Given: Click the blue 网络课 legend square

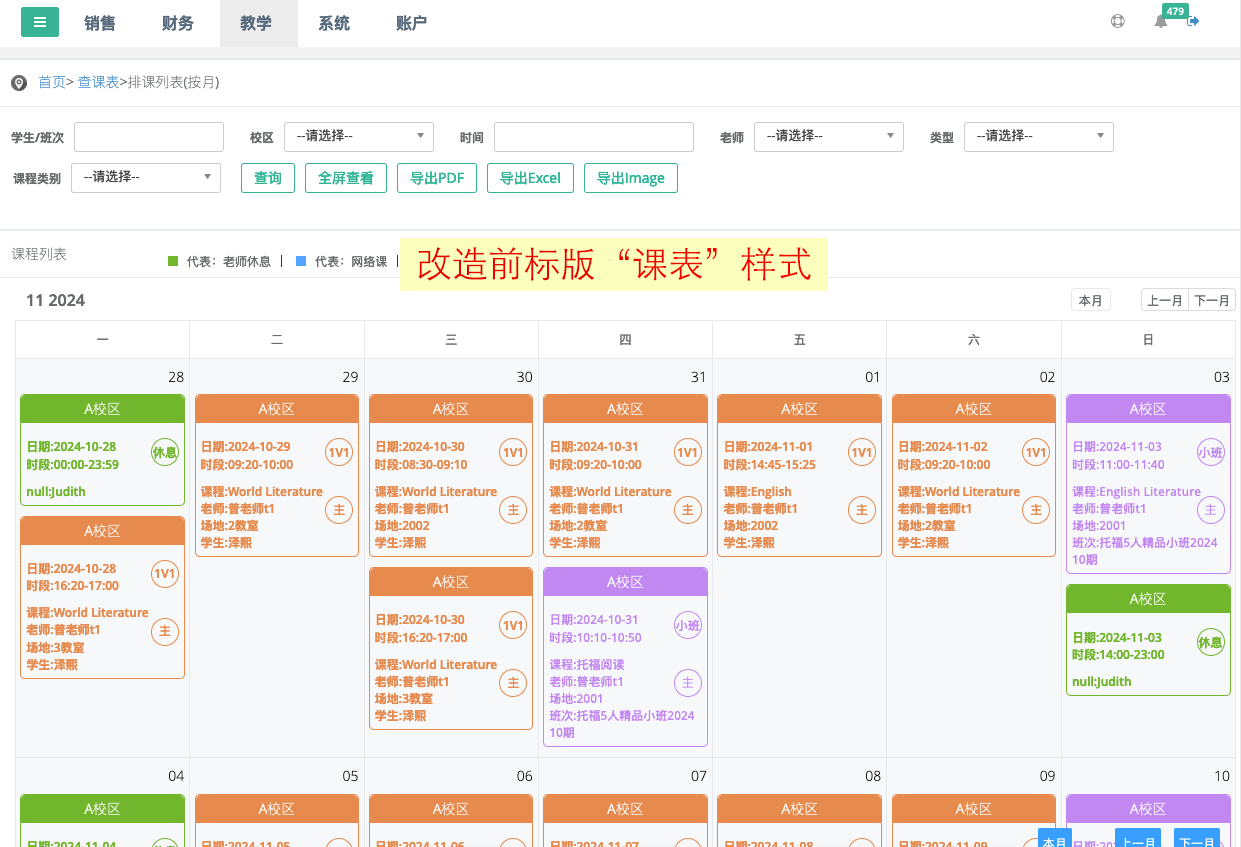Looking at the screenshot, I should [x=301, y=261].
